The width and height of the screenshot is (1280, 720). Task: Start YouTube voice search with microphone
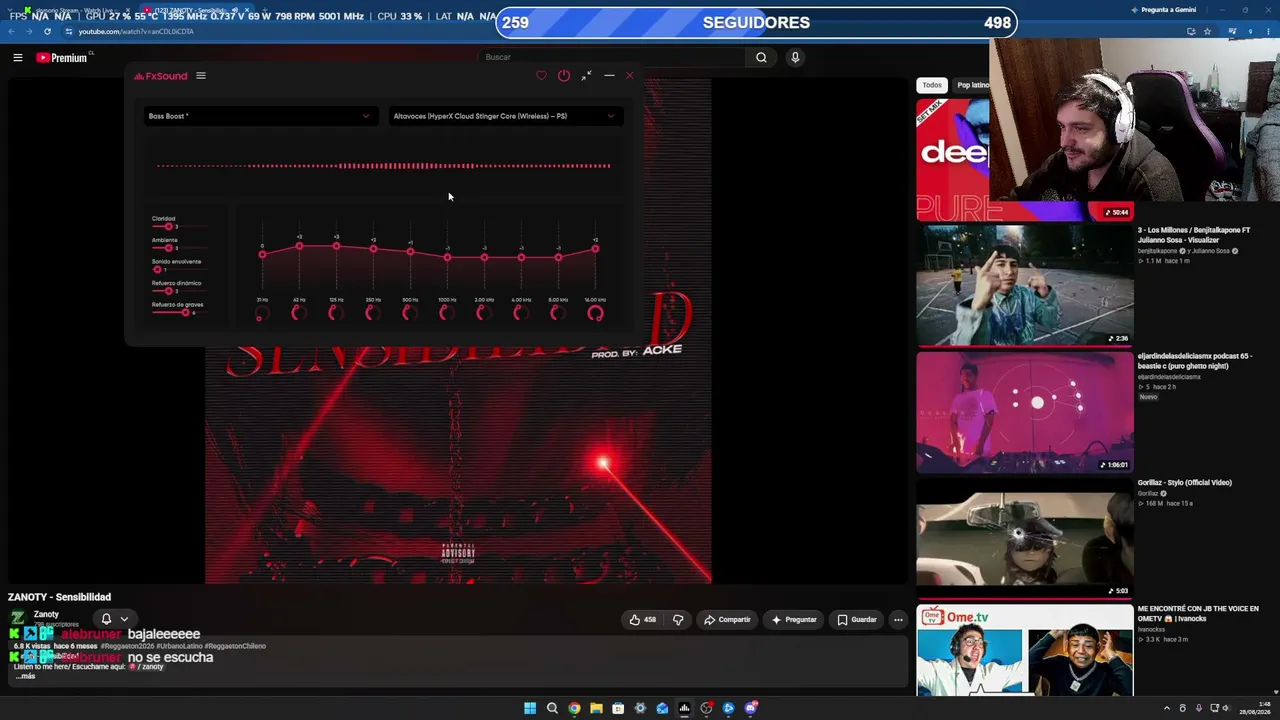click(795, 57)
